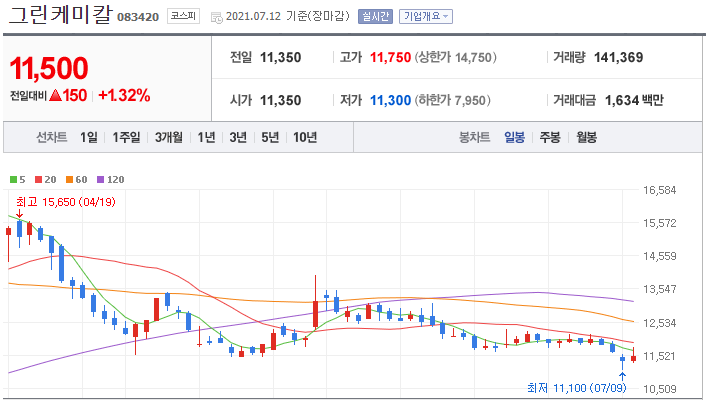
Task: Click the 15,572 price axis label
Action: (x=660, y=223)
